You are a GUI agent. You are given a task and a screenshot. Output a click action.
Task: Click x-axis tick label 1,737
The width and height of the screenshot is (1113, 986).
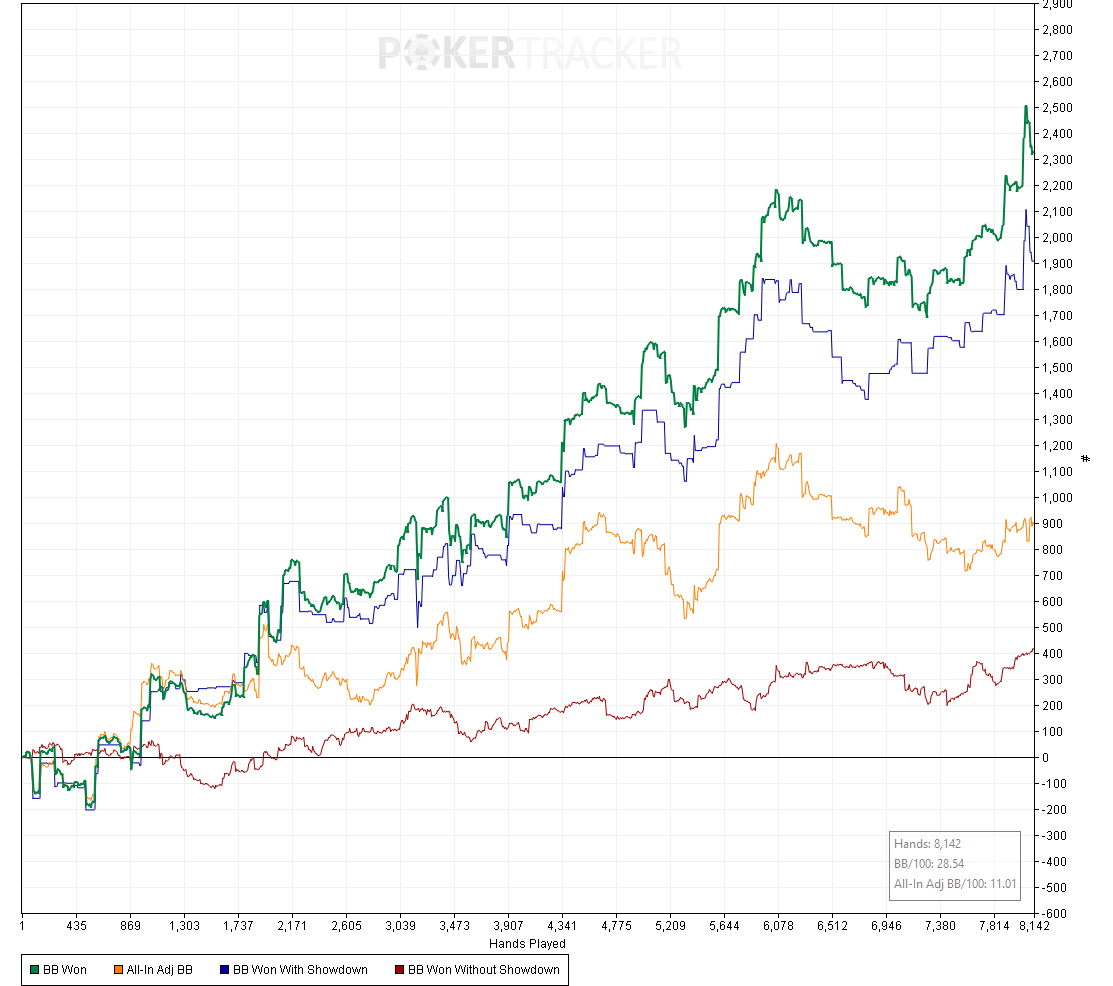coord(238,926)
